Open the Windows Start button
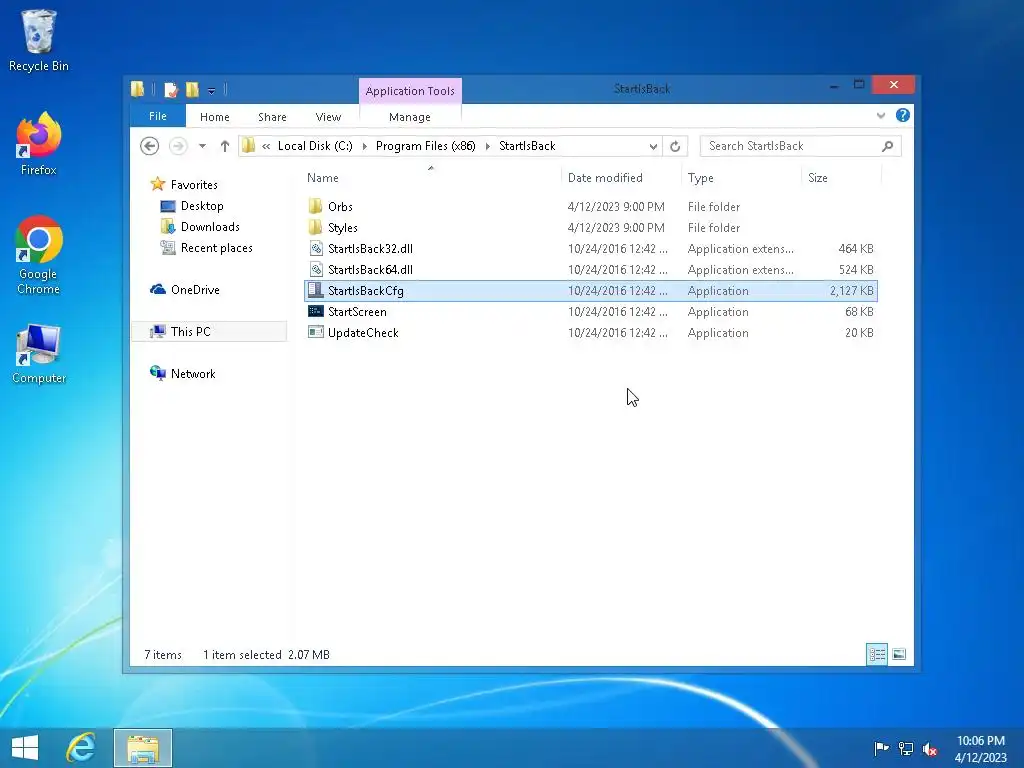1024x768 pixels. pyautogui.click(x=25, y=748)
